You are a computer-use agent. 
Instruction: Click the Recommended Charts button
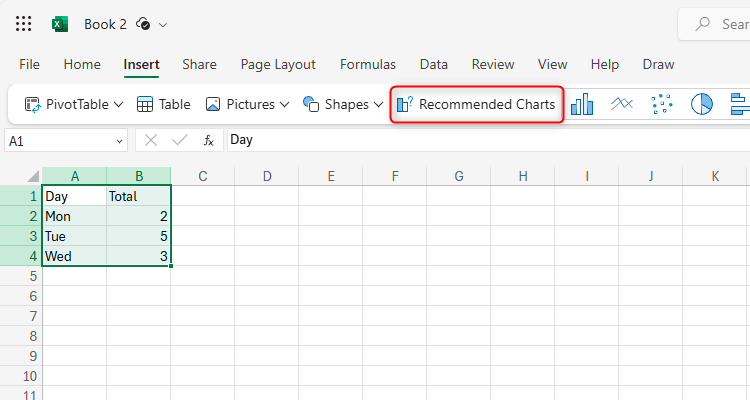click(476, 104)
